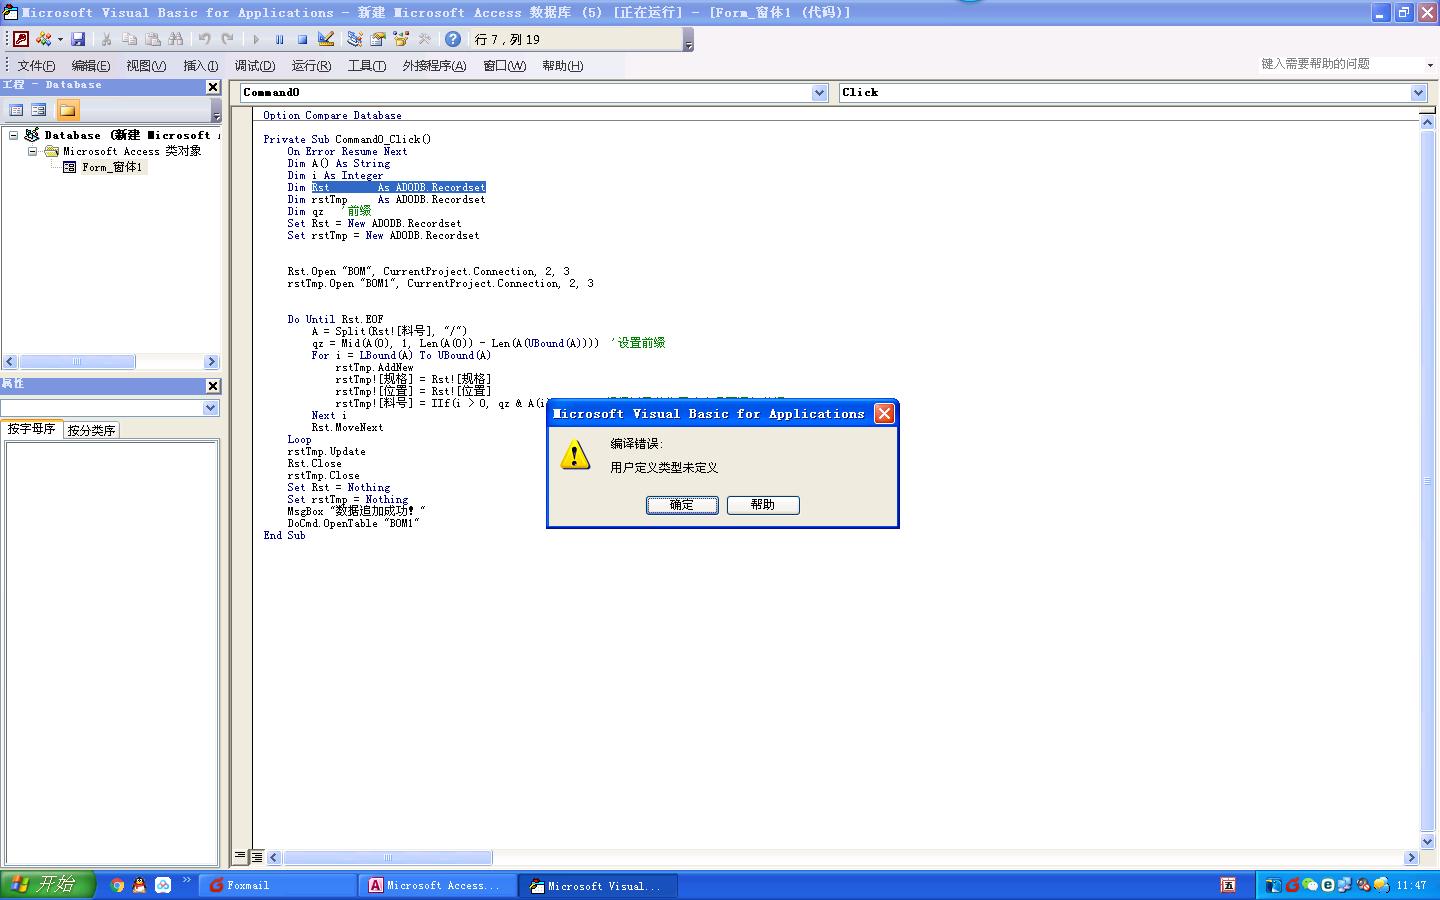Image resolution: width=1440 pixels, height=900 pixels.
Task: Collapse the Microsoft Access 类对象 folder
Action: 33,151
